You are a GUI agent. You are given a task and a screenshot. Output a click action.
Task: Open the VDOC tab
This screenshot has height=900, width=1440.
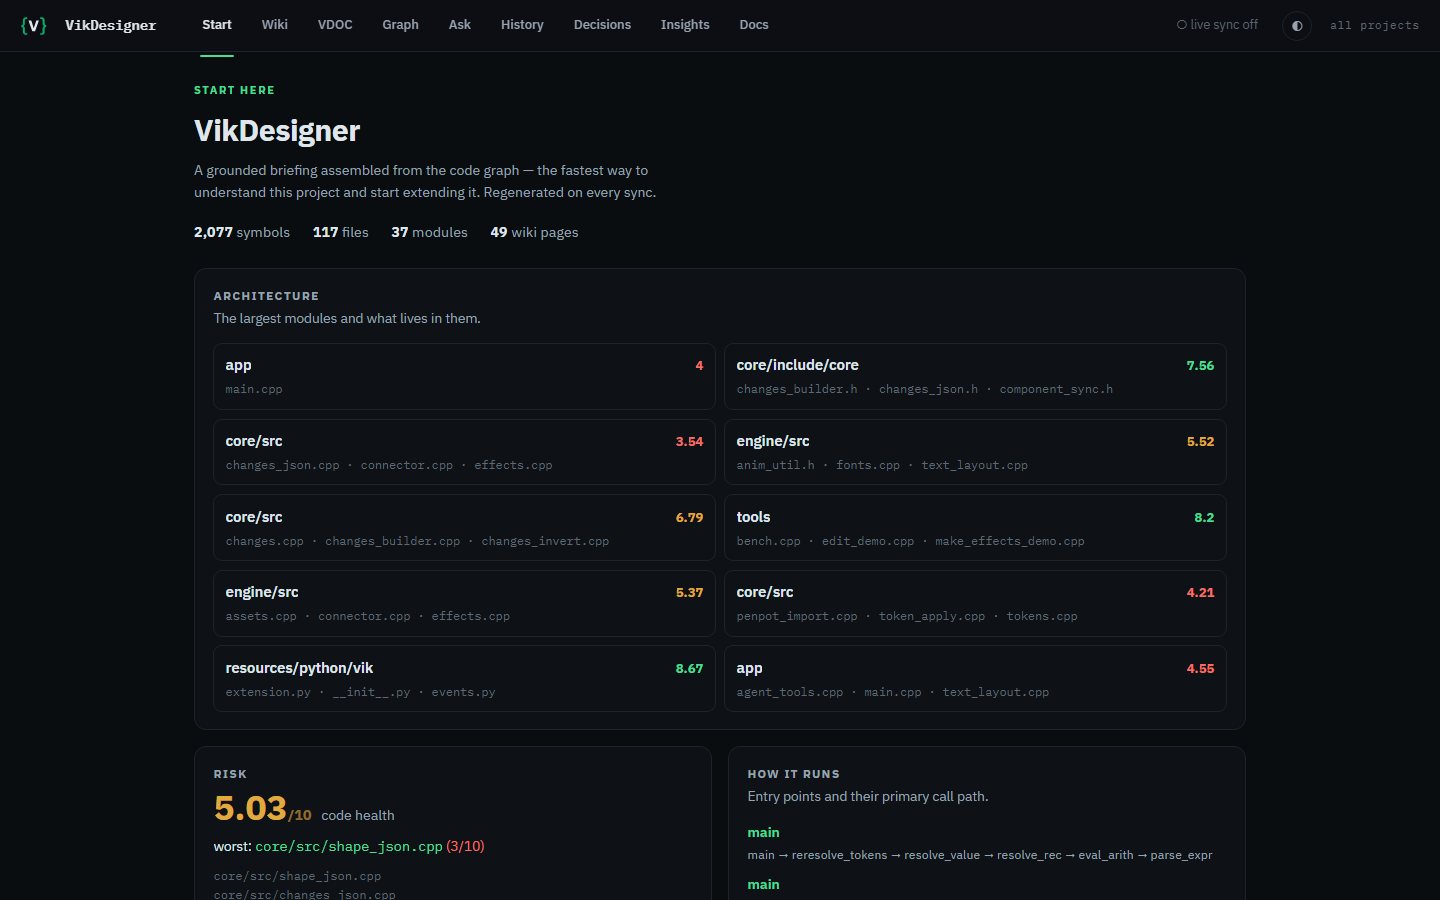tap(335, 25)
